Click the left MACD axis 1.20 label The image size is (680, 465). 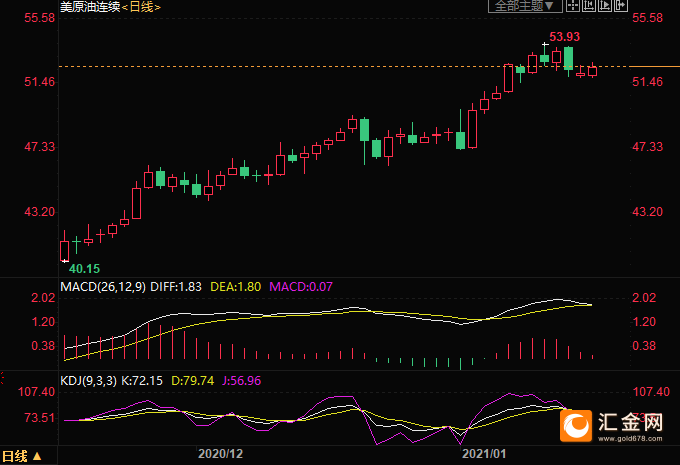coord(43,322)
